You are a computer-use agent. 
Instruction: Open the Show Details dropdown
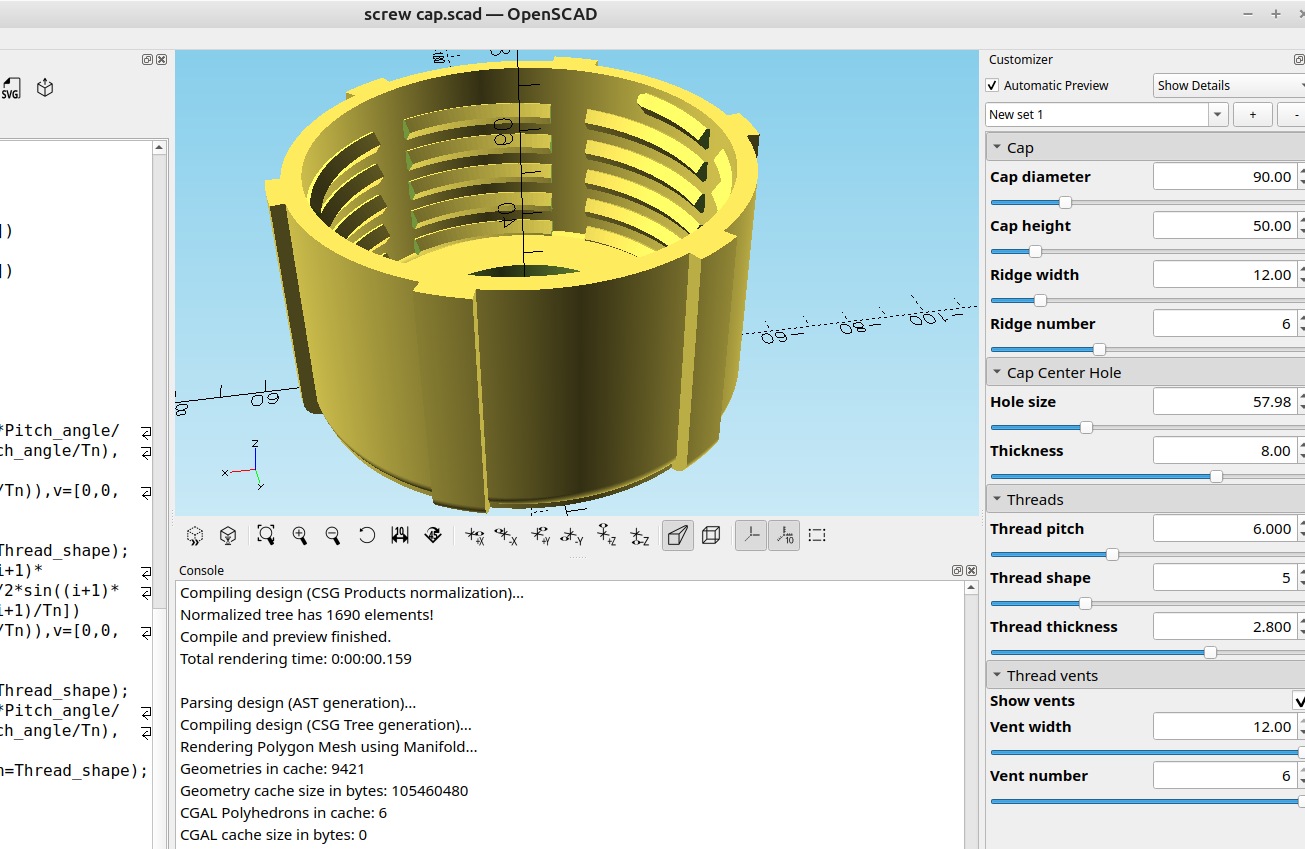click(x=1225, y=85)
